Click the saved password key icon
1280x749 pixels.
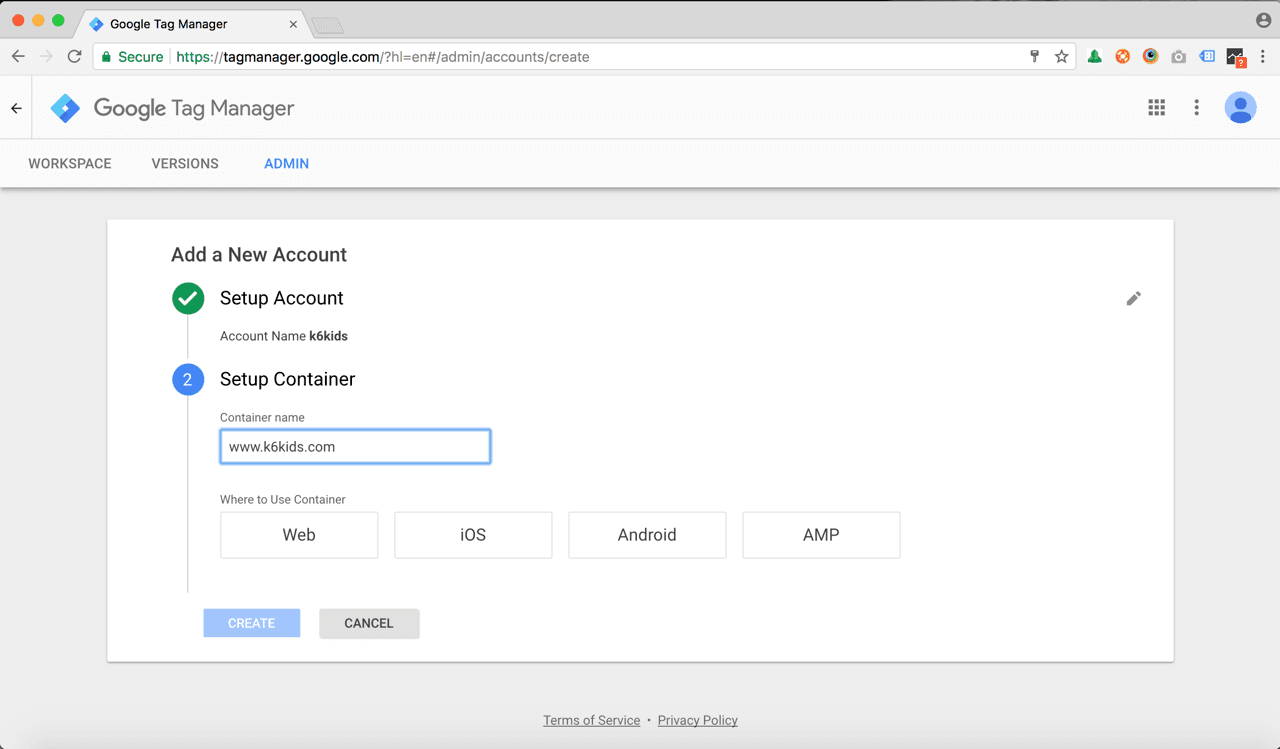pyautogui.click(x=1034, y=57)
